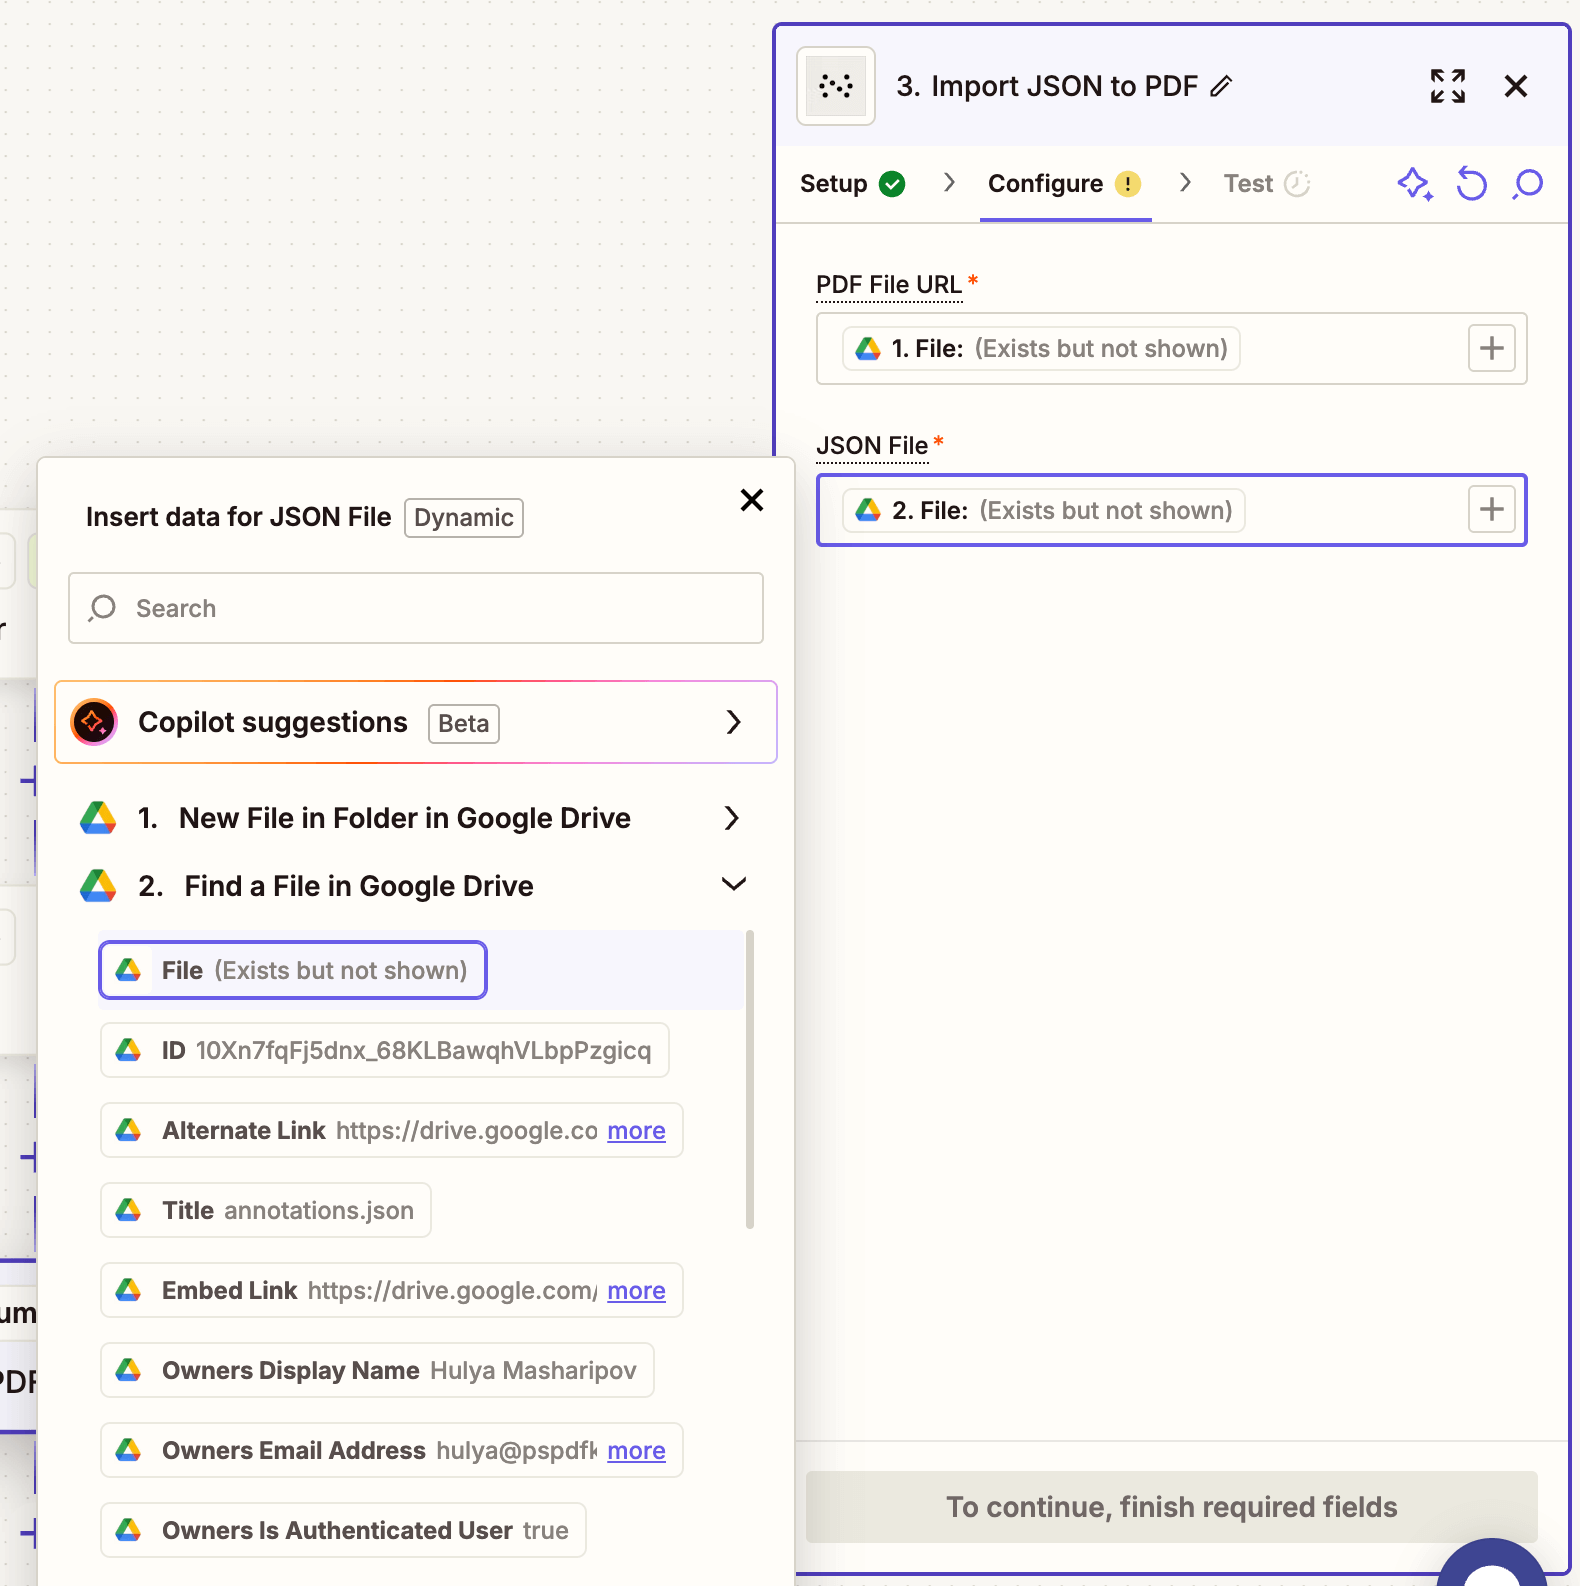Click the plus button in JSON File field
1580x1586 pixels.
(x=1491, y=510)
